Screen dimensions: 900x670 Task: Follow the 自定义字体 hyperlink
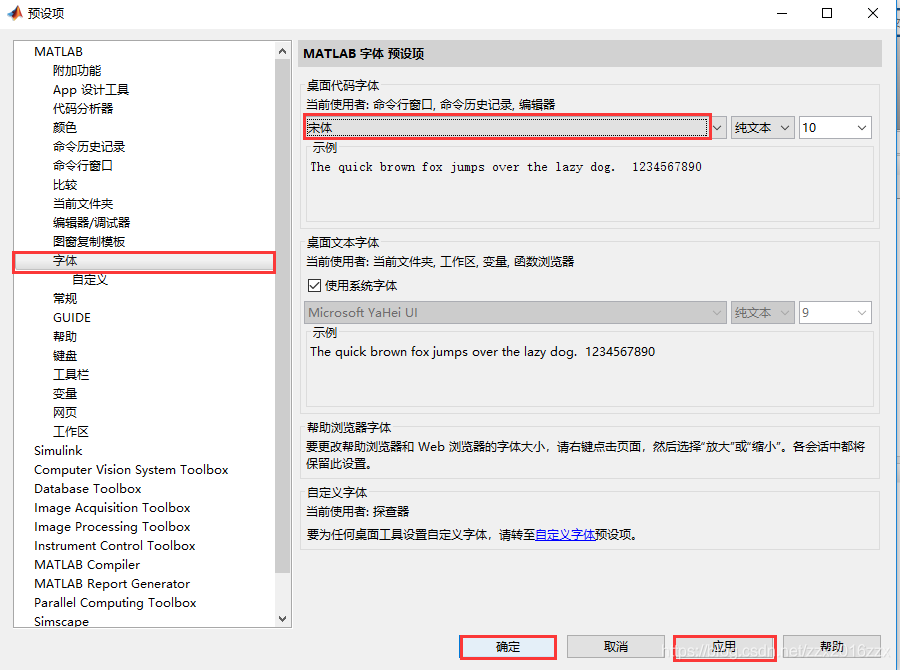click(x=565, y=535)
